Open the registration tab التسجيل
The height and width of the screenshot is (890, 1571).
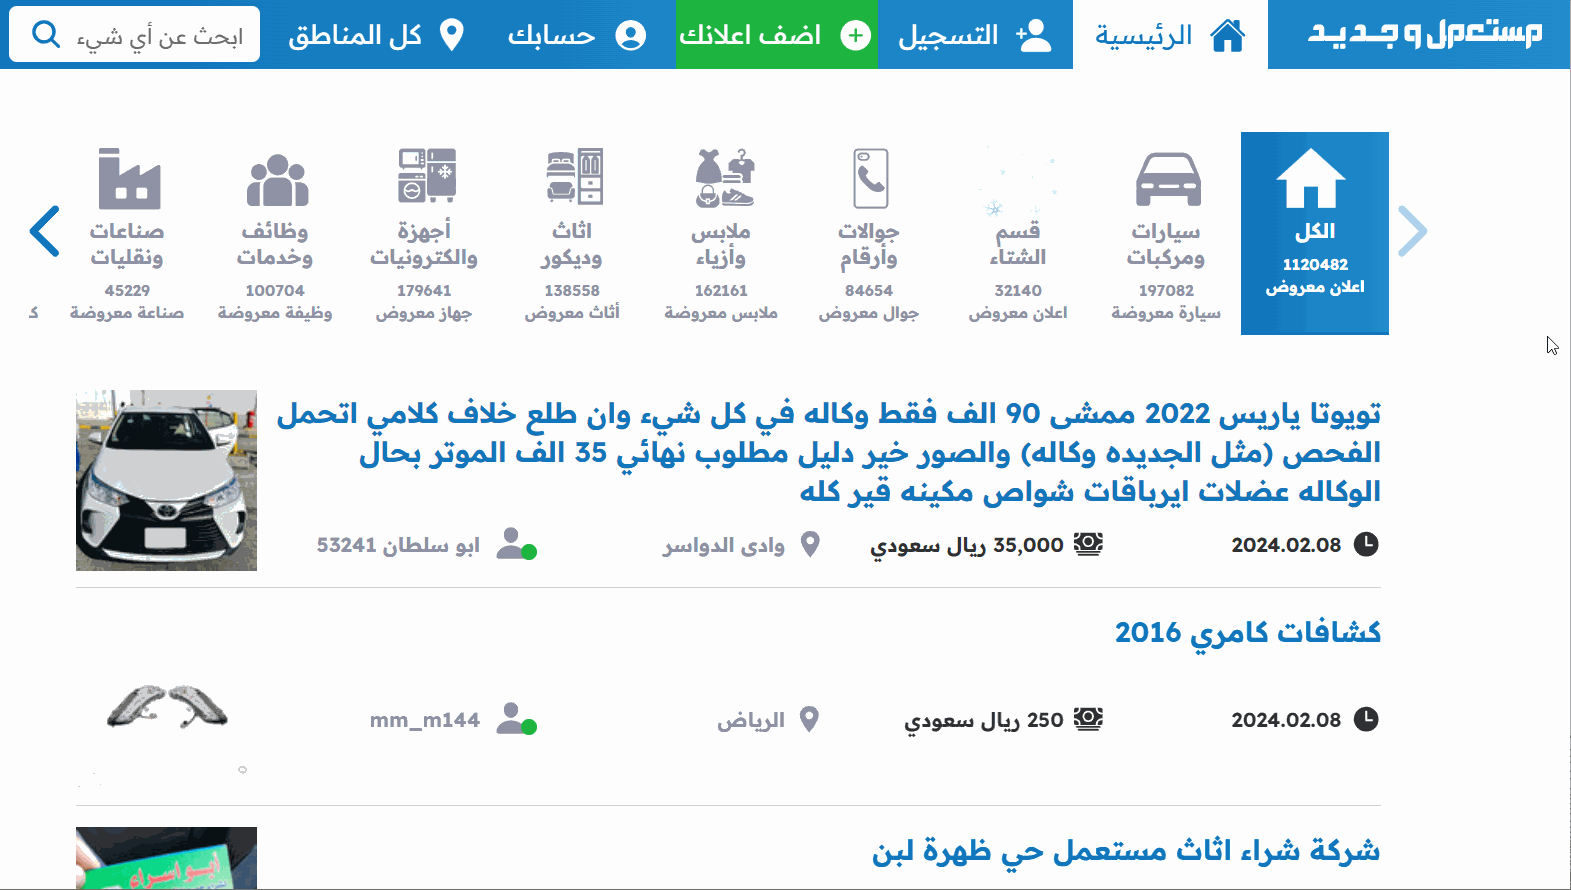tap(974, 35)
